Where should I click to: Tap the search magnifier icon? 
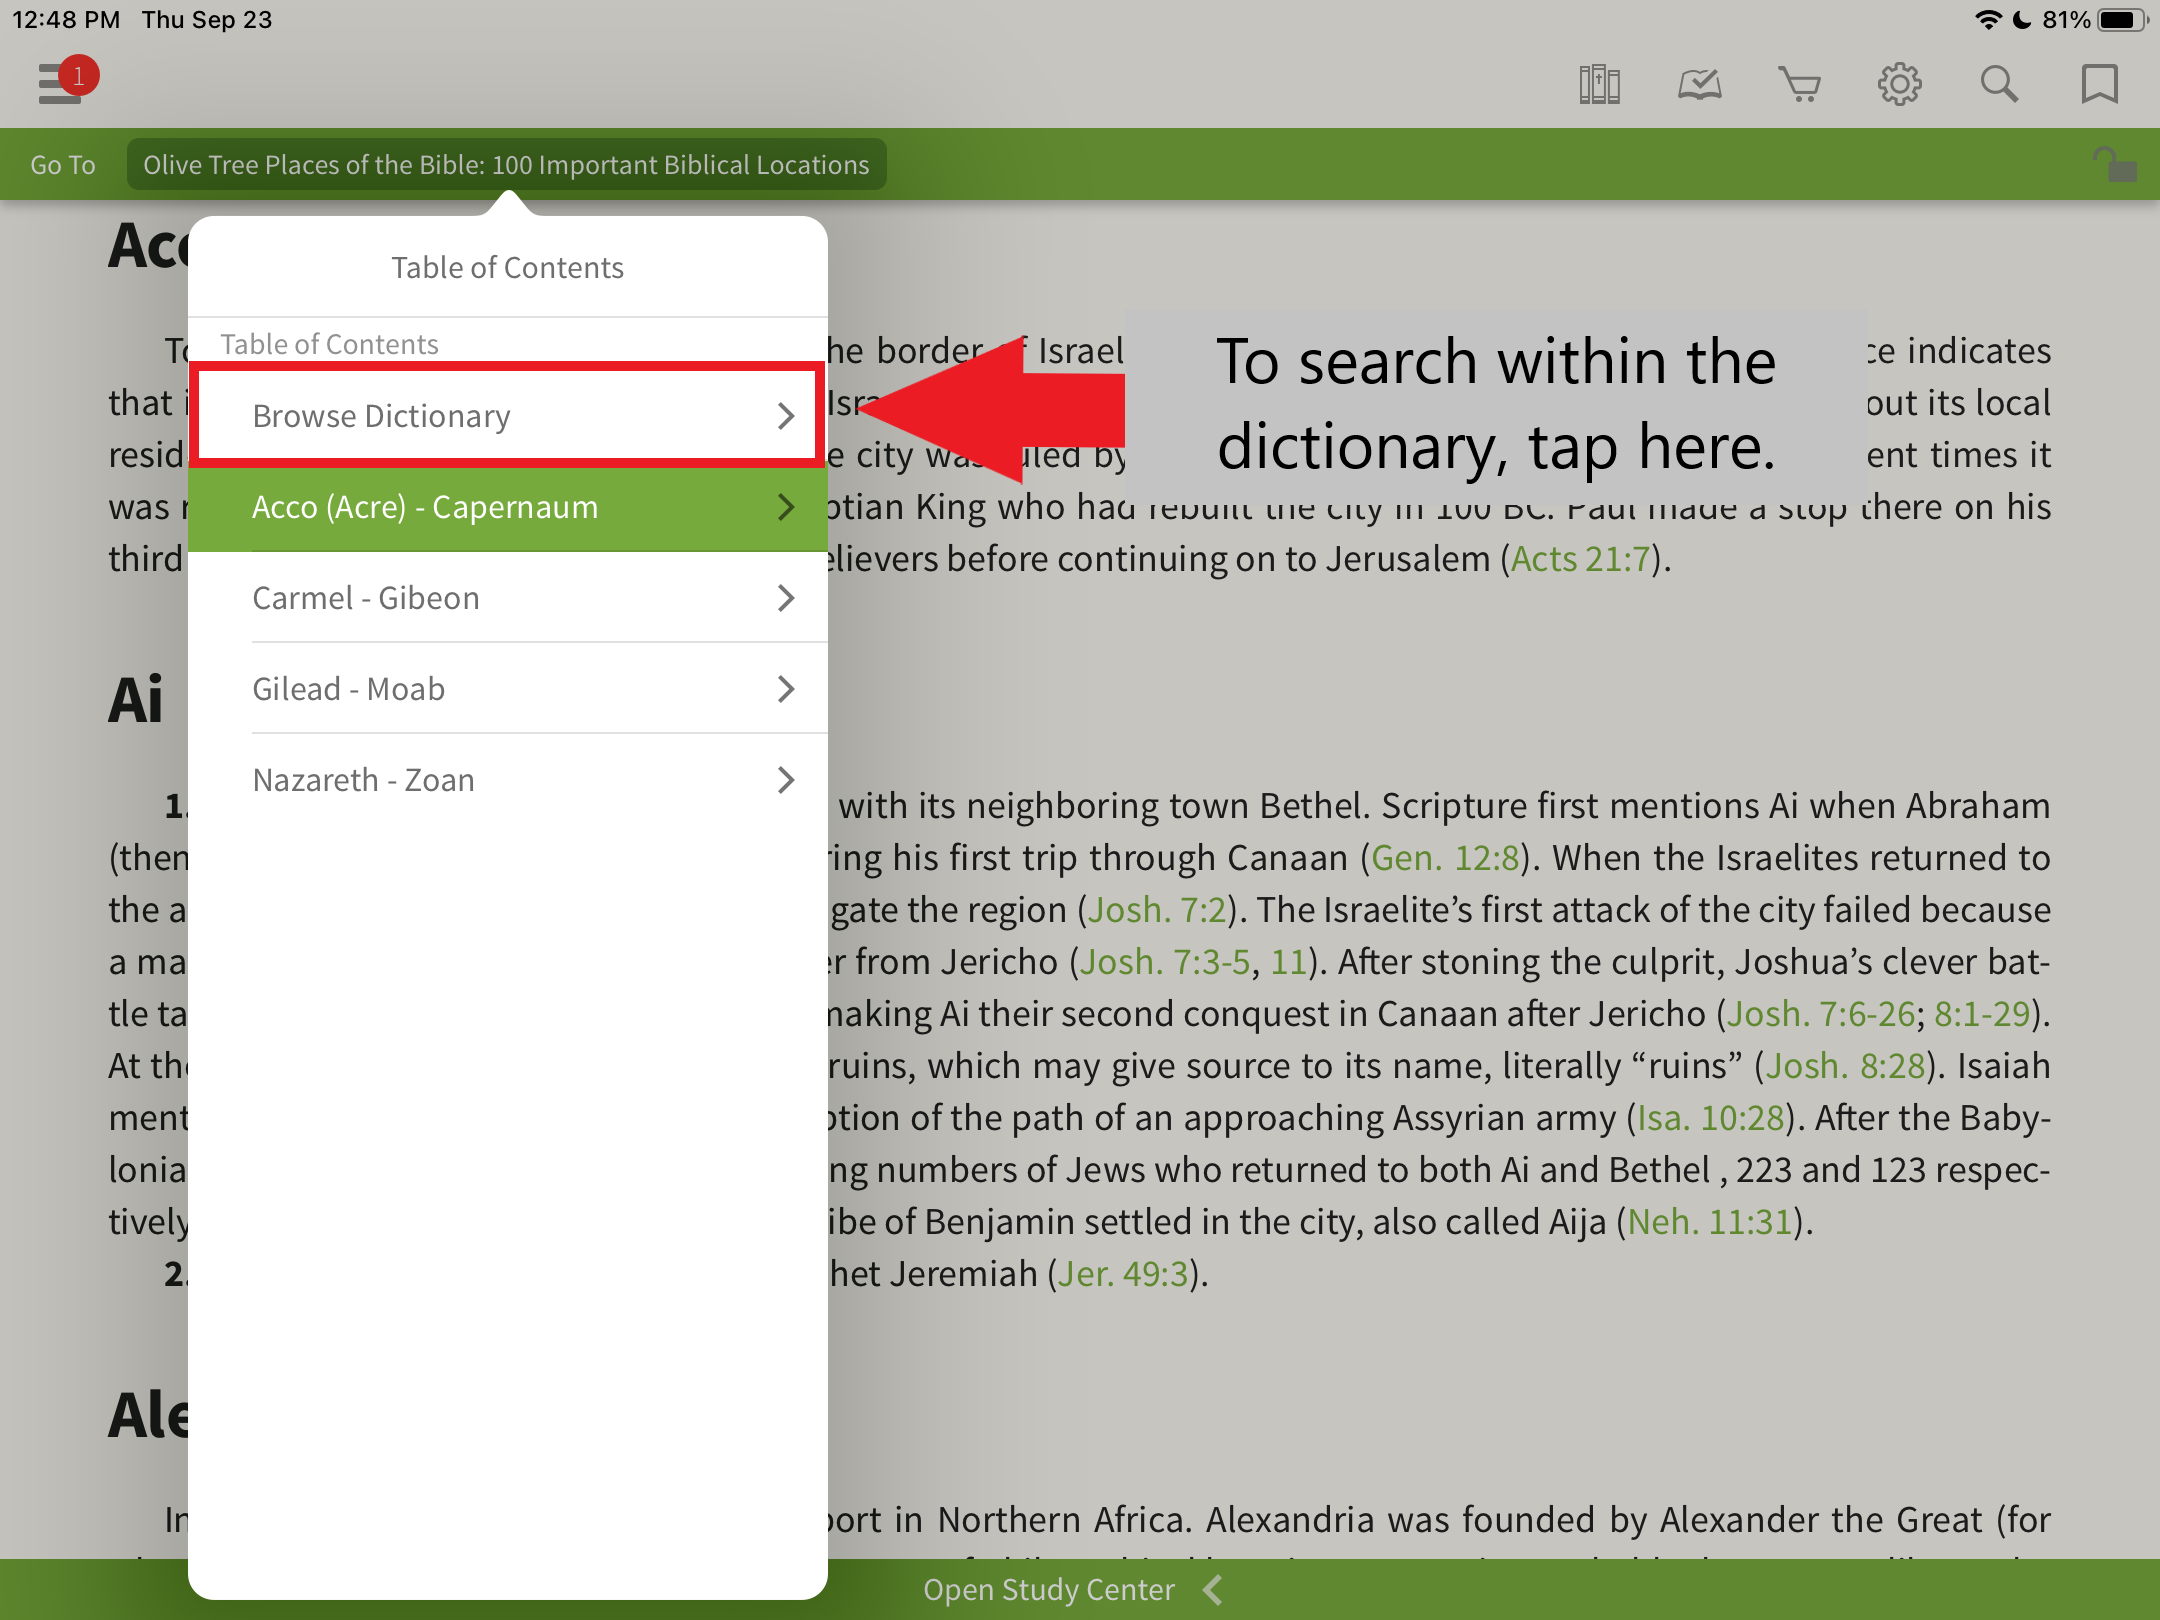coord(1999,84)
